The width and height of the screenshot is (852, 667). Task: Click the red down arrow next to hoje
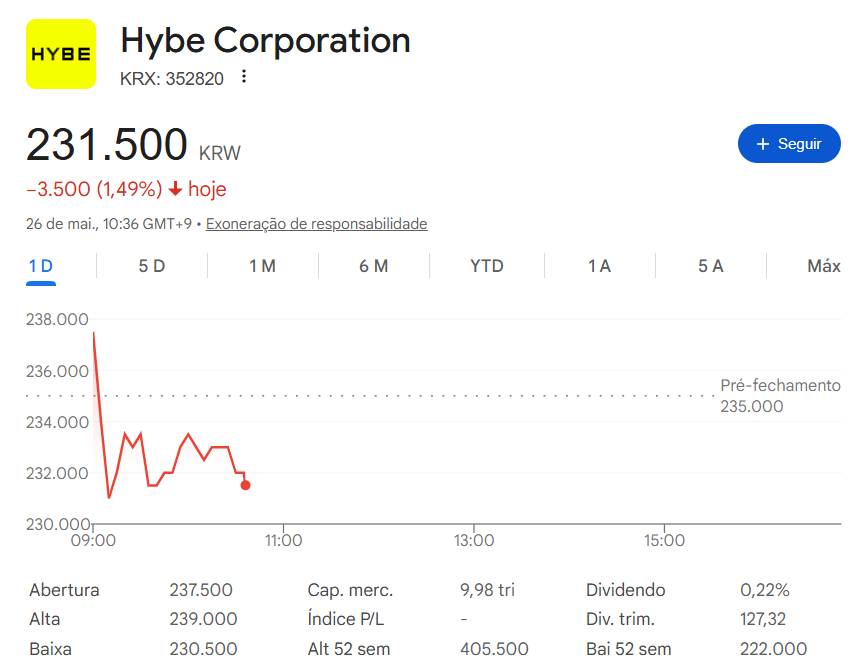[x=175, y=189]
